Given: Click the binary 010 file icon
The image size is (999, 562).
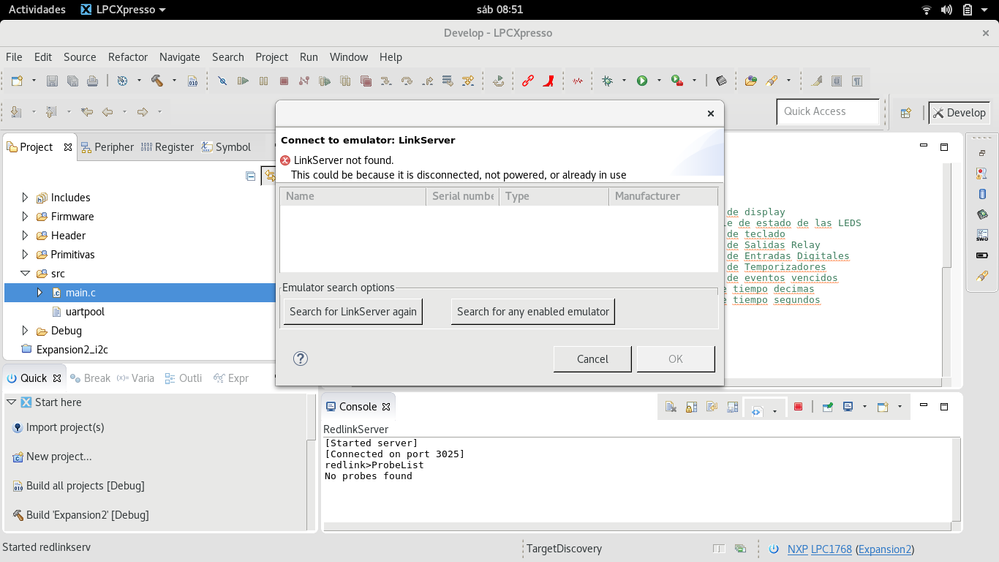Looking at the screenshot, I should (x=192, y=81).
